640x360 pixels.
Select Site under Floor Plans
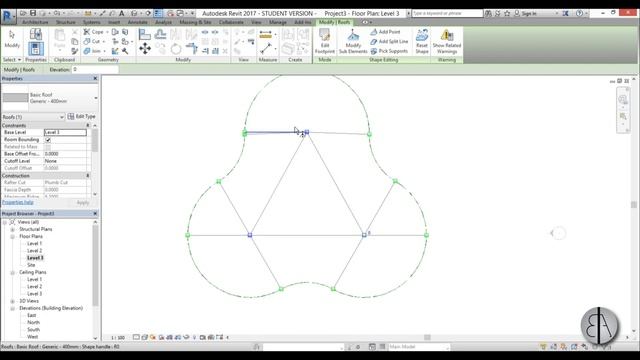31,265
